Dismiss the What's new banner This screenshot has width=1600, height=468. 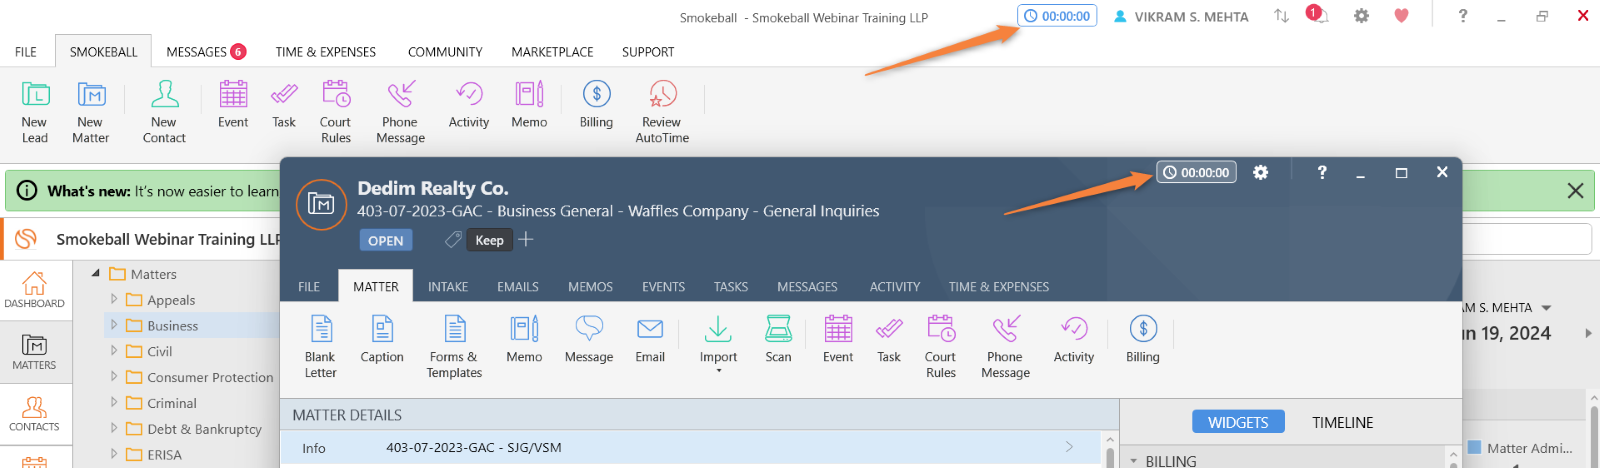1575,190
